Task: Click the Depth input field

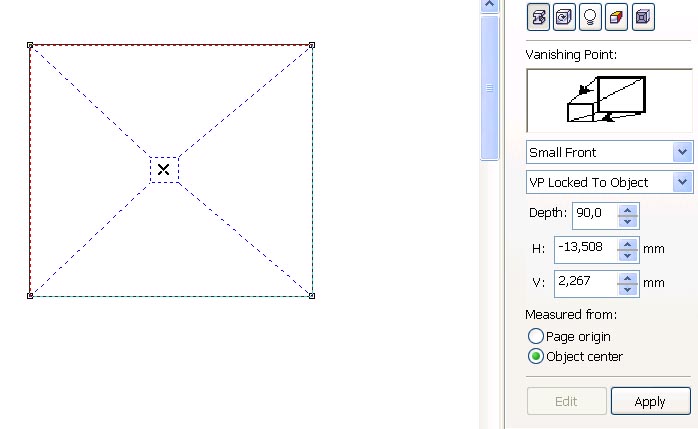Action: (595, 216)
